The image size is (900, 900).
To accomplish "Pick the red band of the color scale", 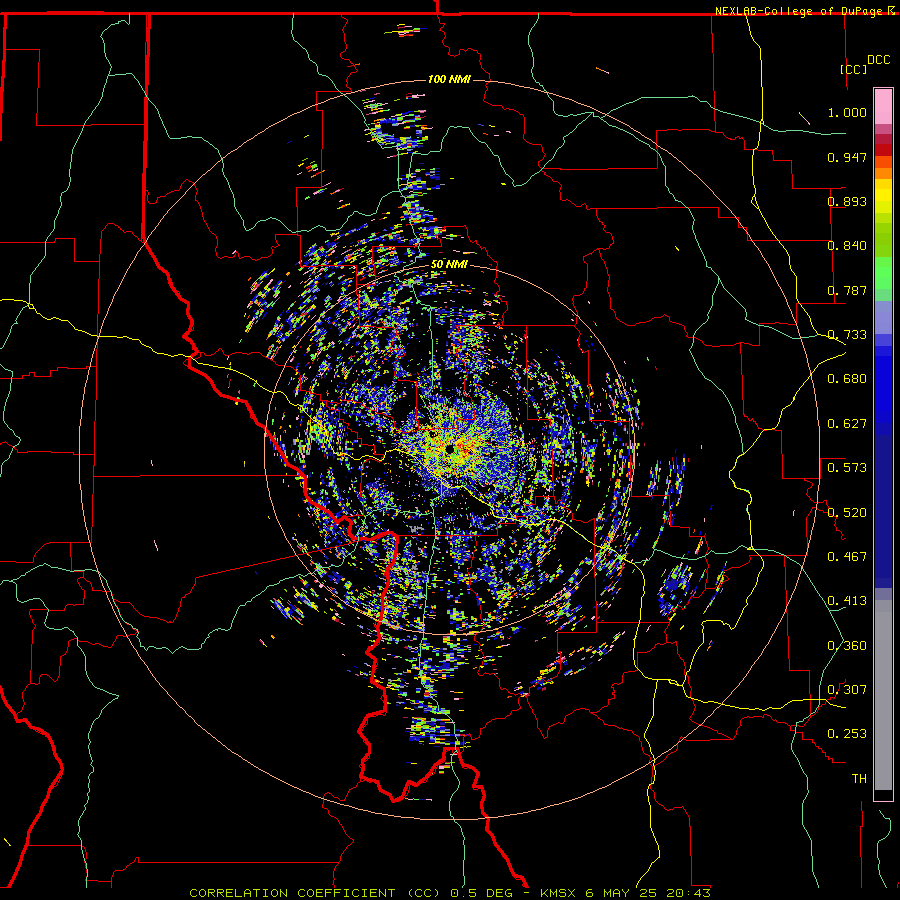I will point(883,150).
